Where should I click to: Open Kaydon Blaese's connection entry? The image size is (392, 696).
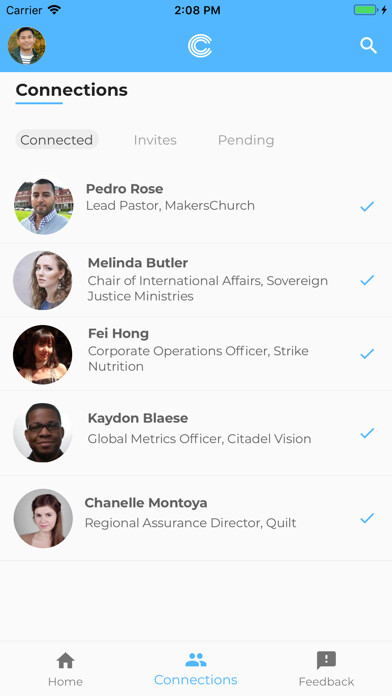pos(196,433)
